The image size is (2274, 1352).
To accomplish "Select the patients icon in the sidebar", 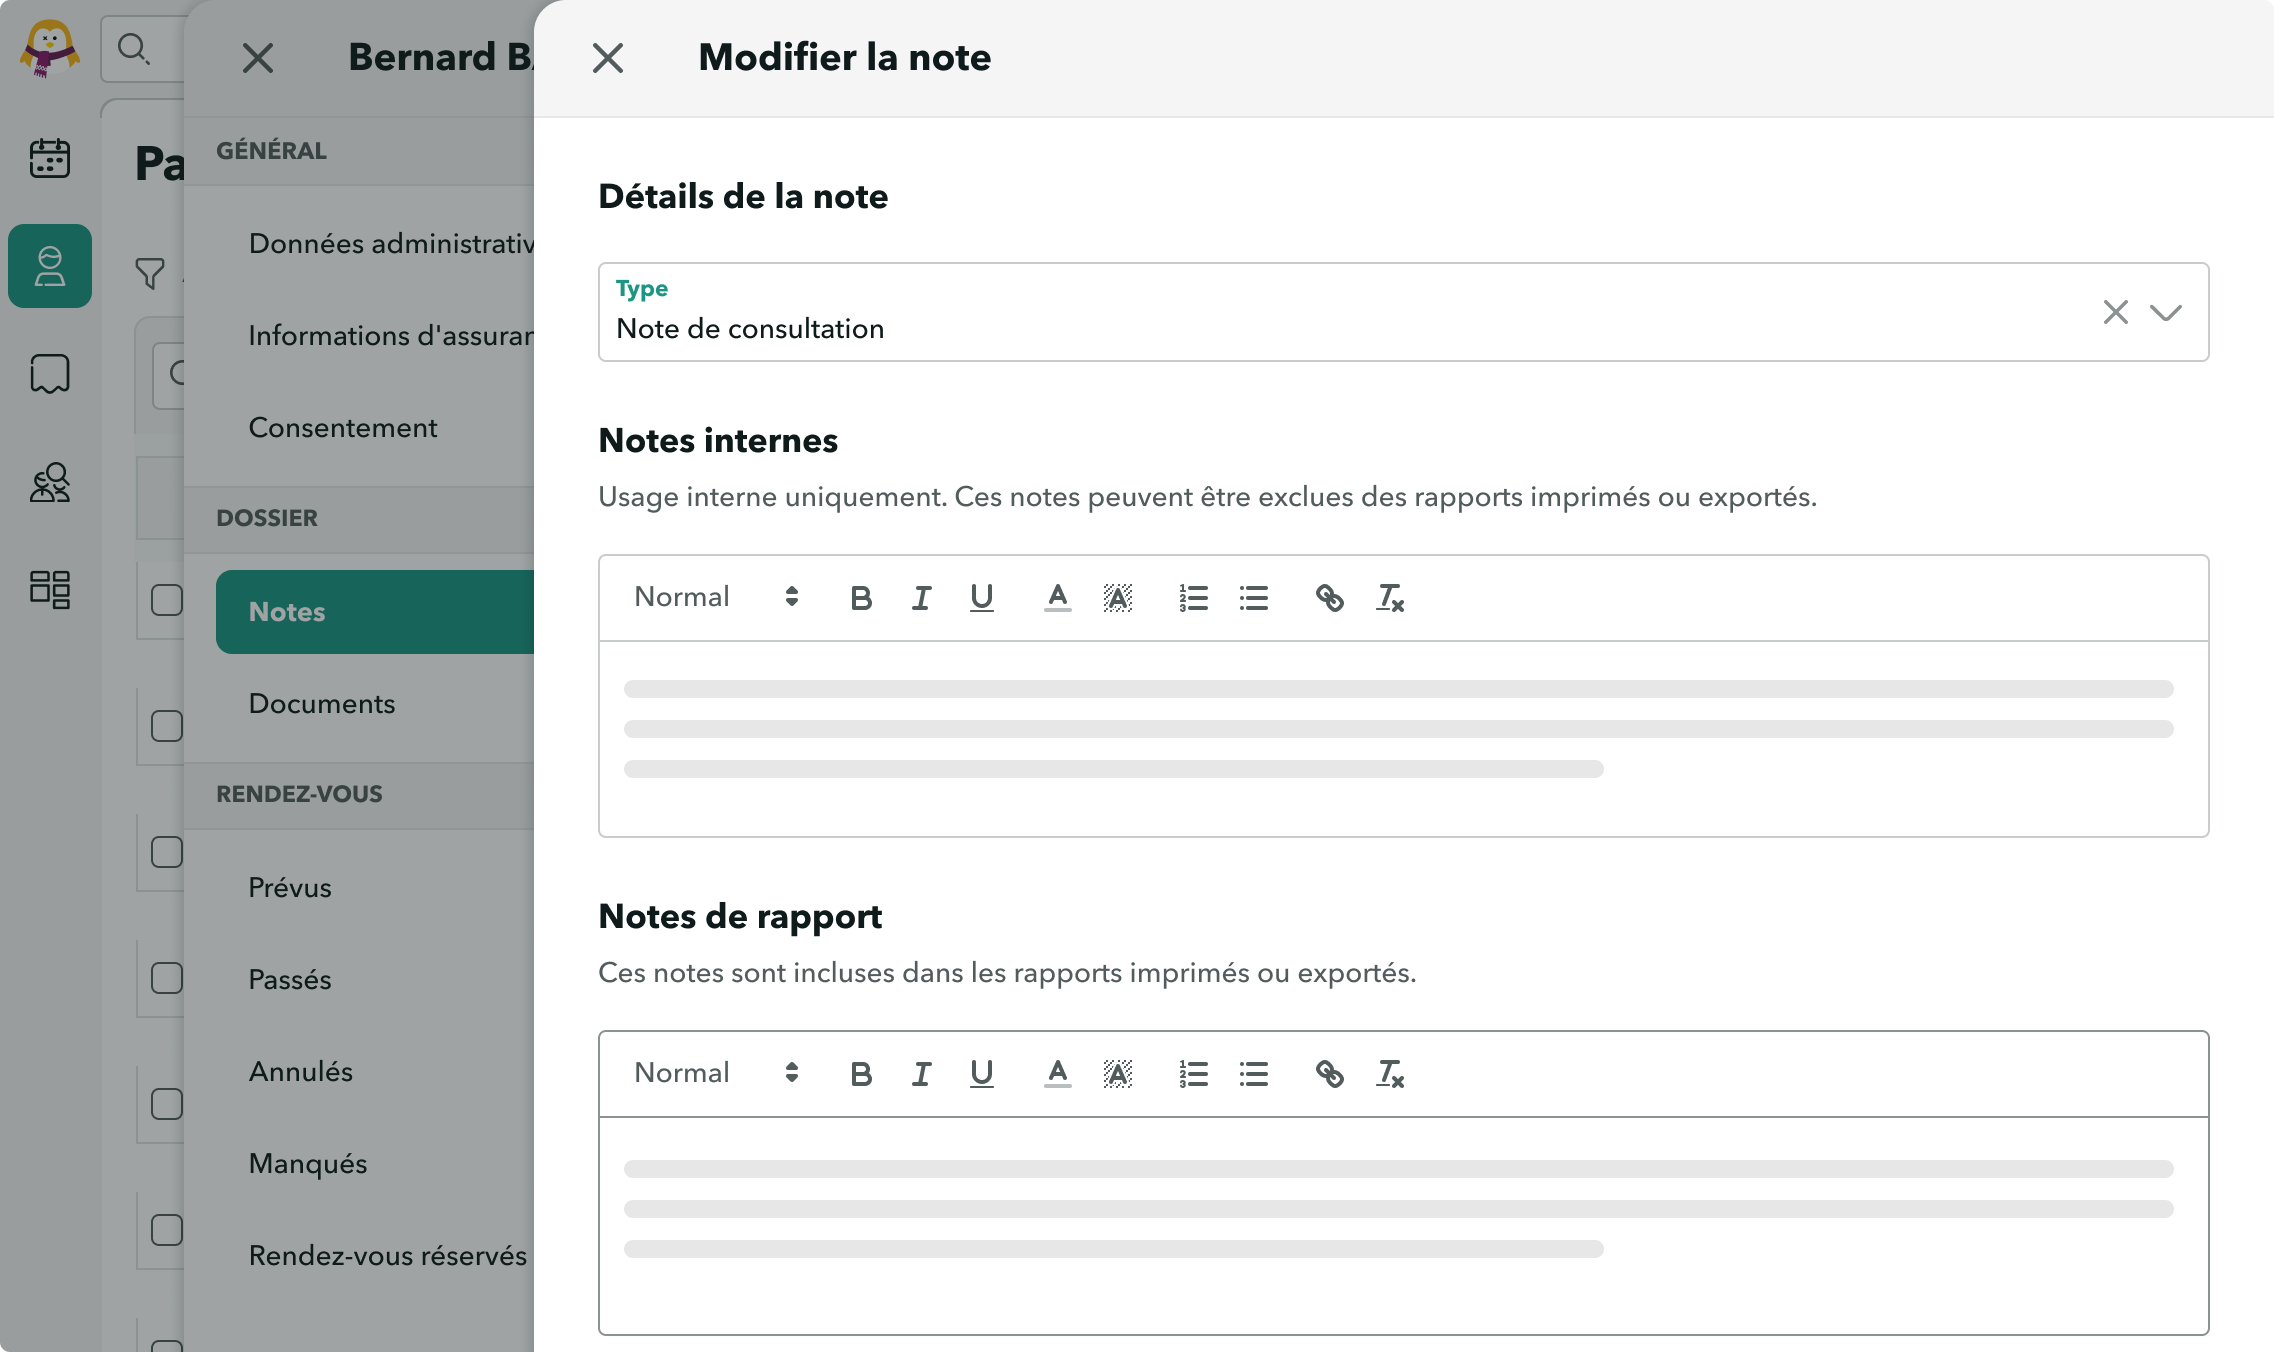I will (x=49, y=266).
